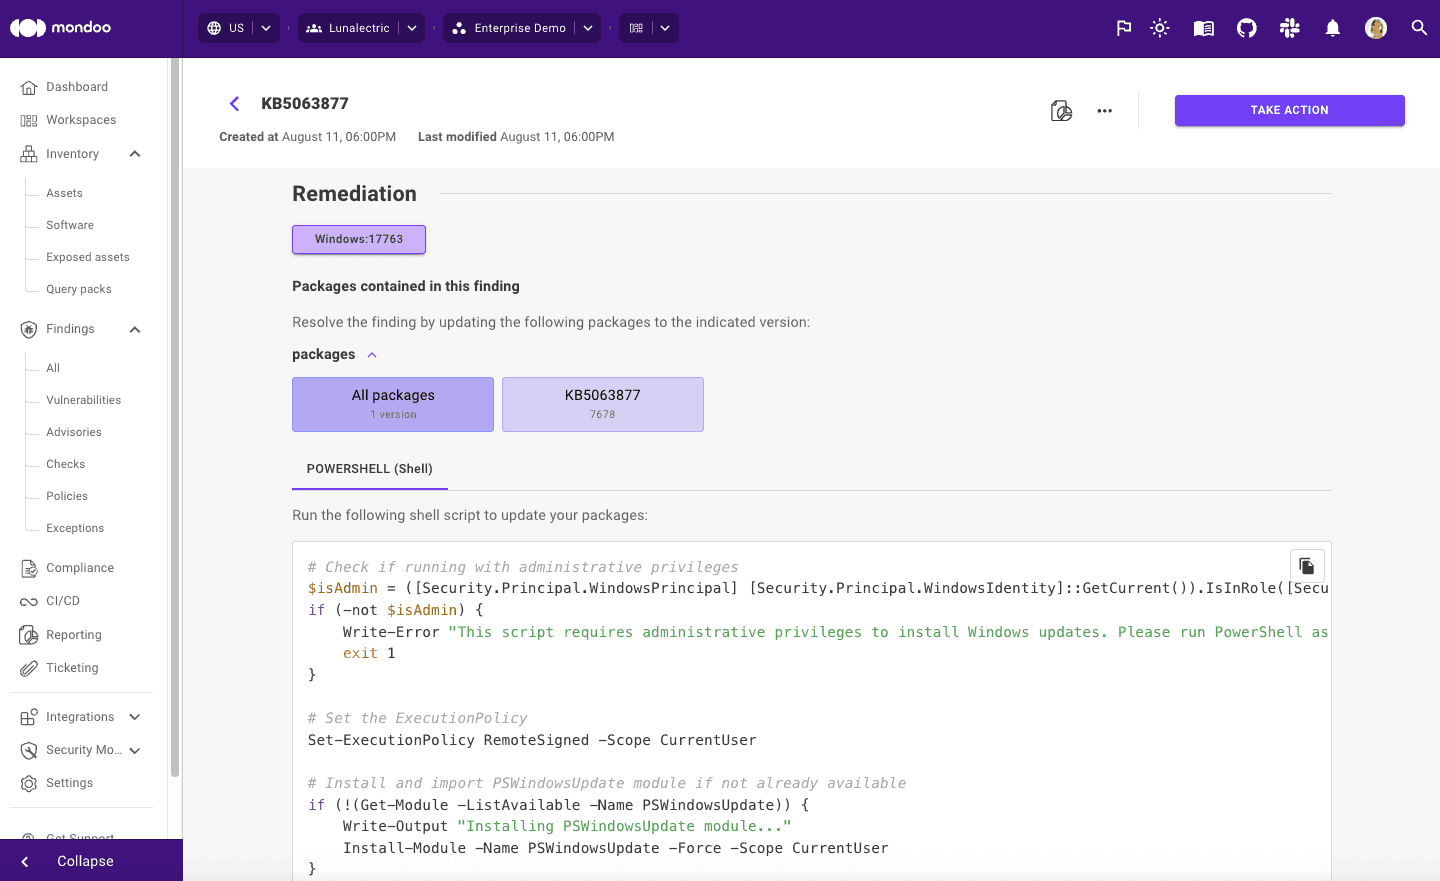Switch to the POWERSHELL (Shell) tab
This screenshot has height=881, width=1440.
click(x=369, y=468)
